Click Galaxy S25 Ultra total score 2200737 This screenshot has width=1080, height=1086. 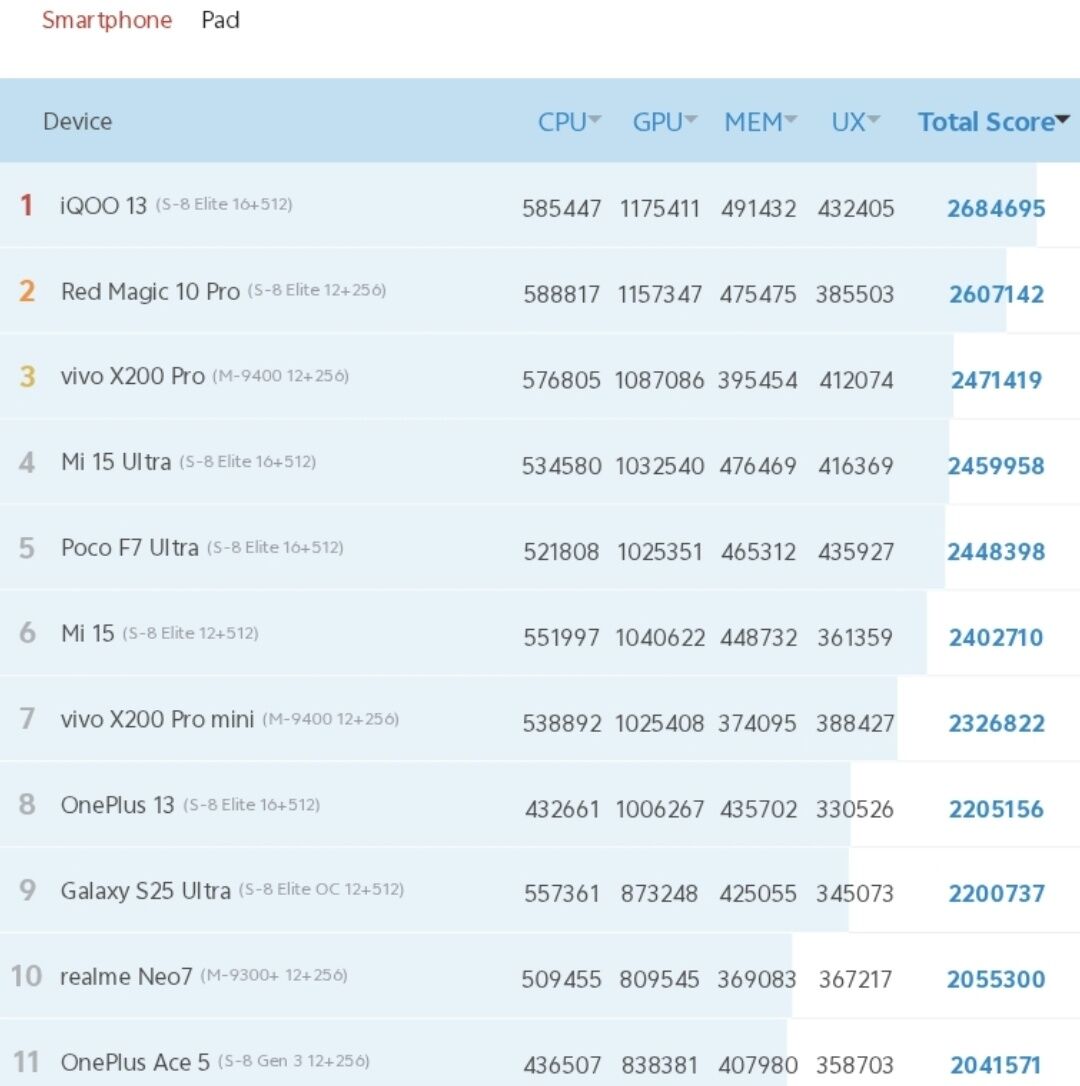point(996,893)
